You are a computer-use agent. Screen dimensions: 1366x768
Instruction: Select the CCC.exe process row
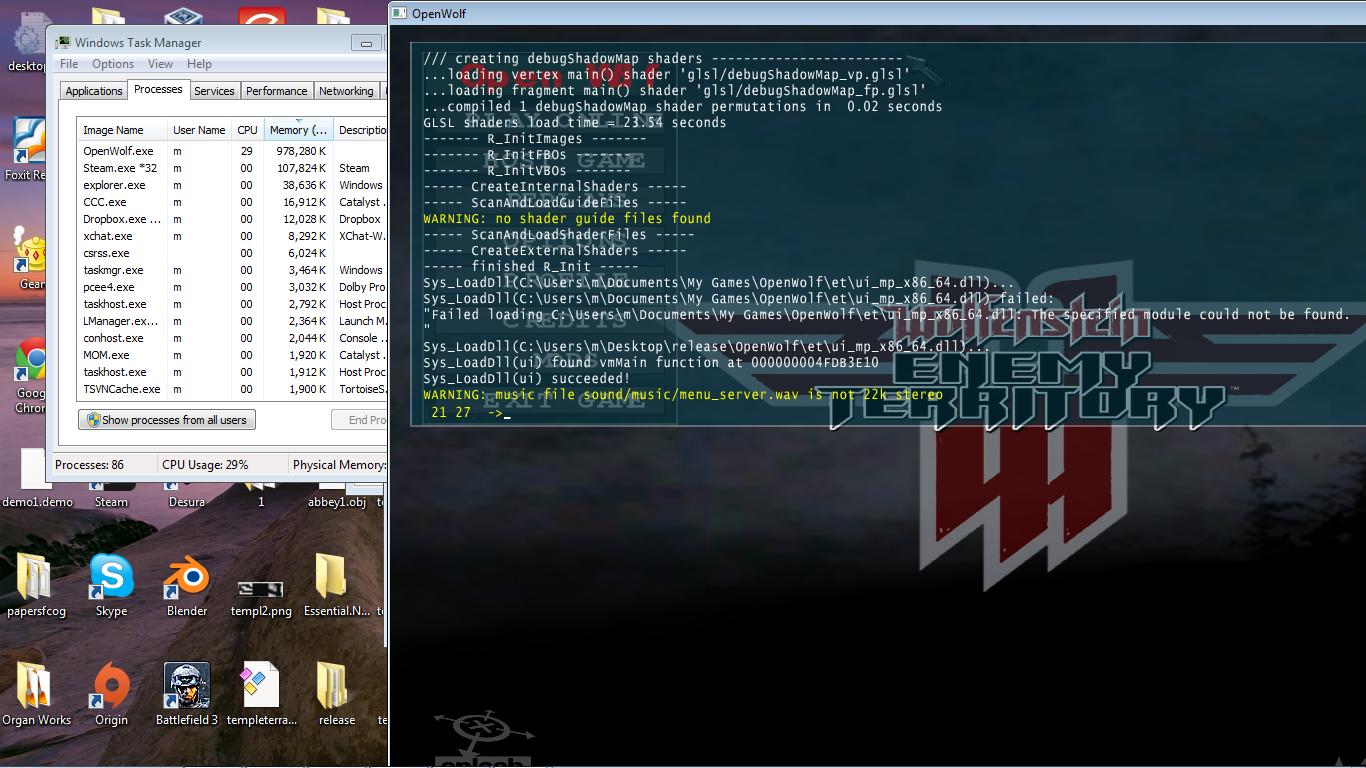click(x=232, y=202)
